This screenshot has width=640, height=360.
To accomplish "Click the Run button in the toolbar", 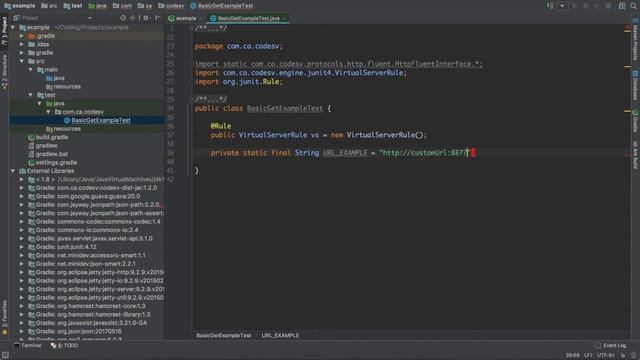I will pyautogui.click(x=575, y=6).
